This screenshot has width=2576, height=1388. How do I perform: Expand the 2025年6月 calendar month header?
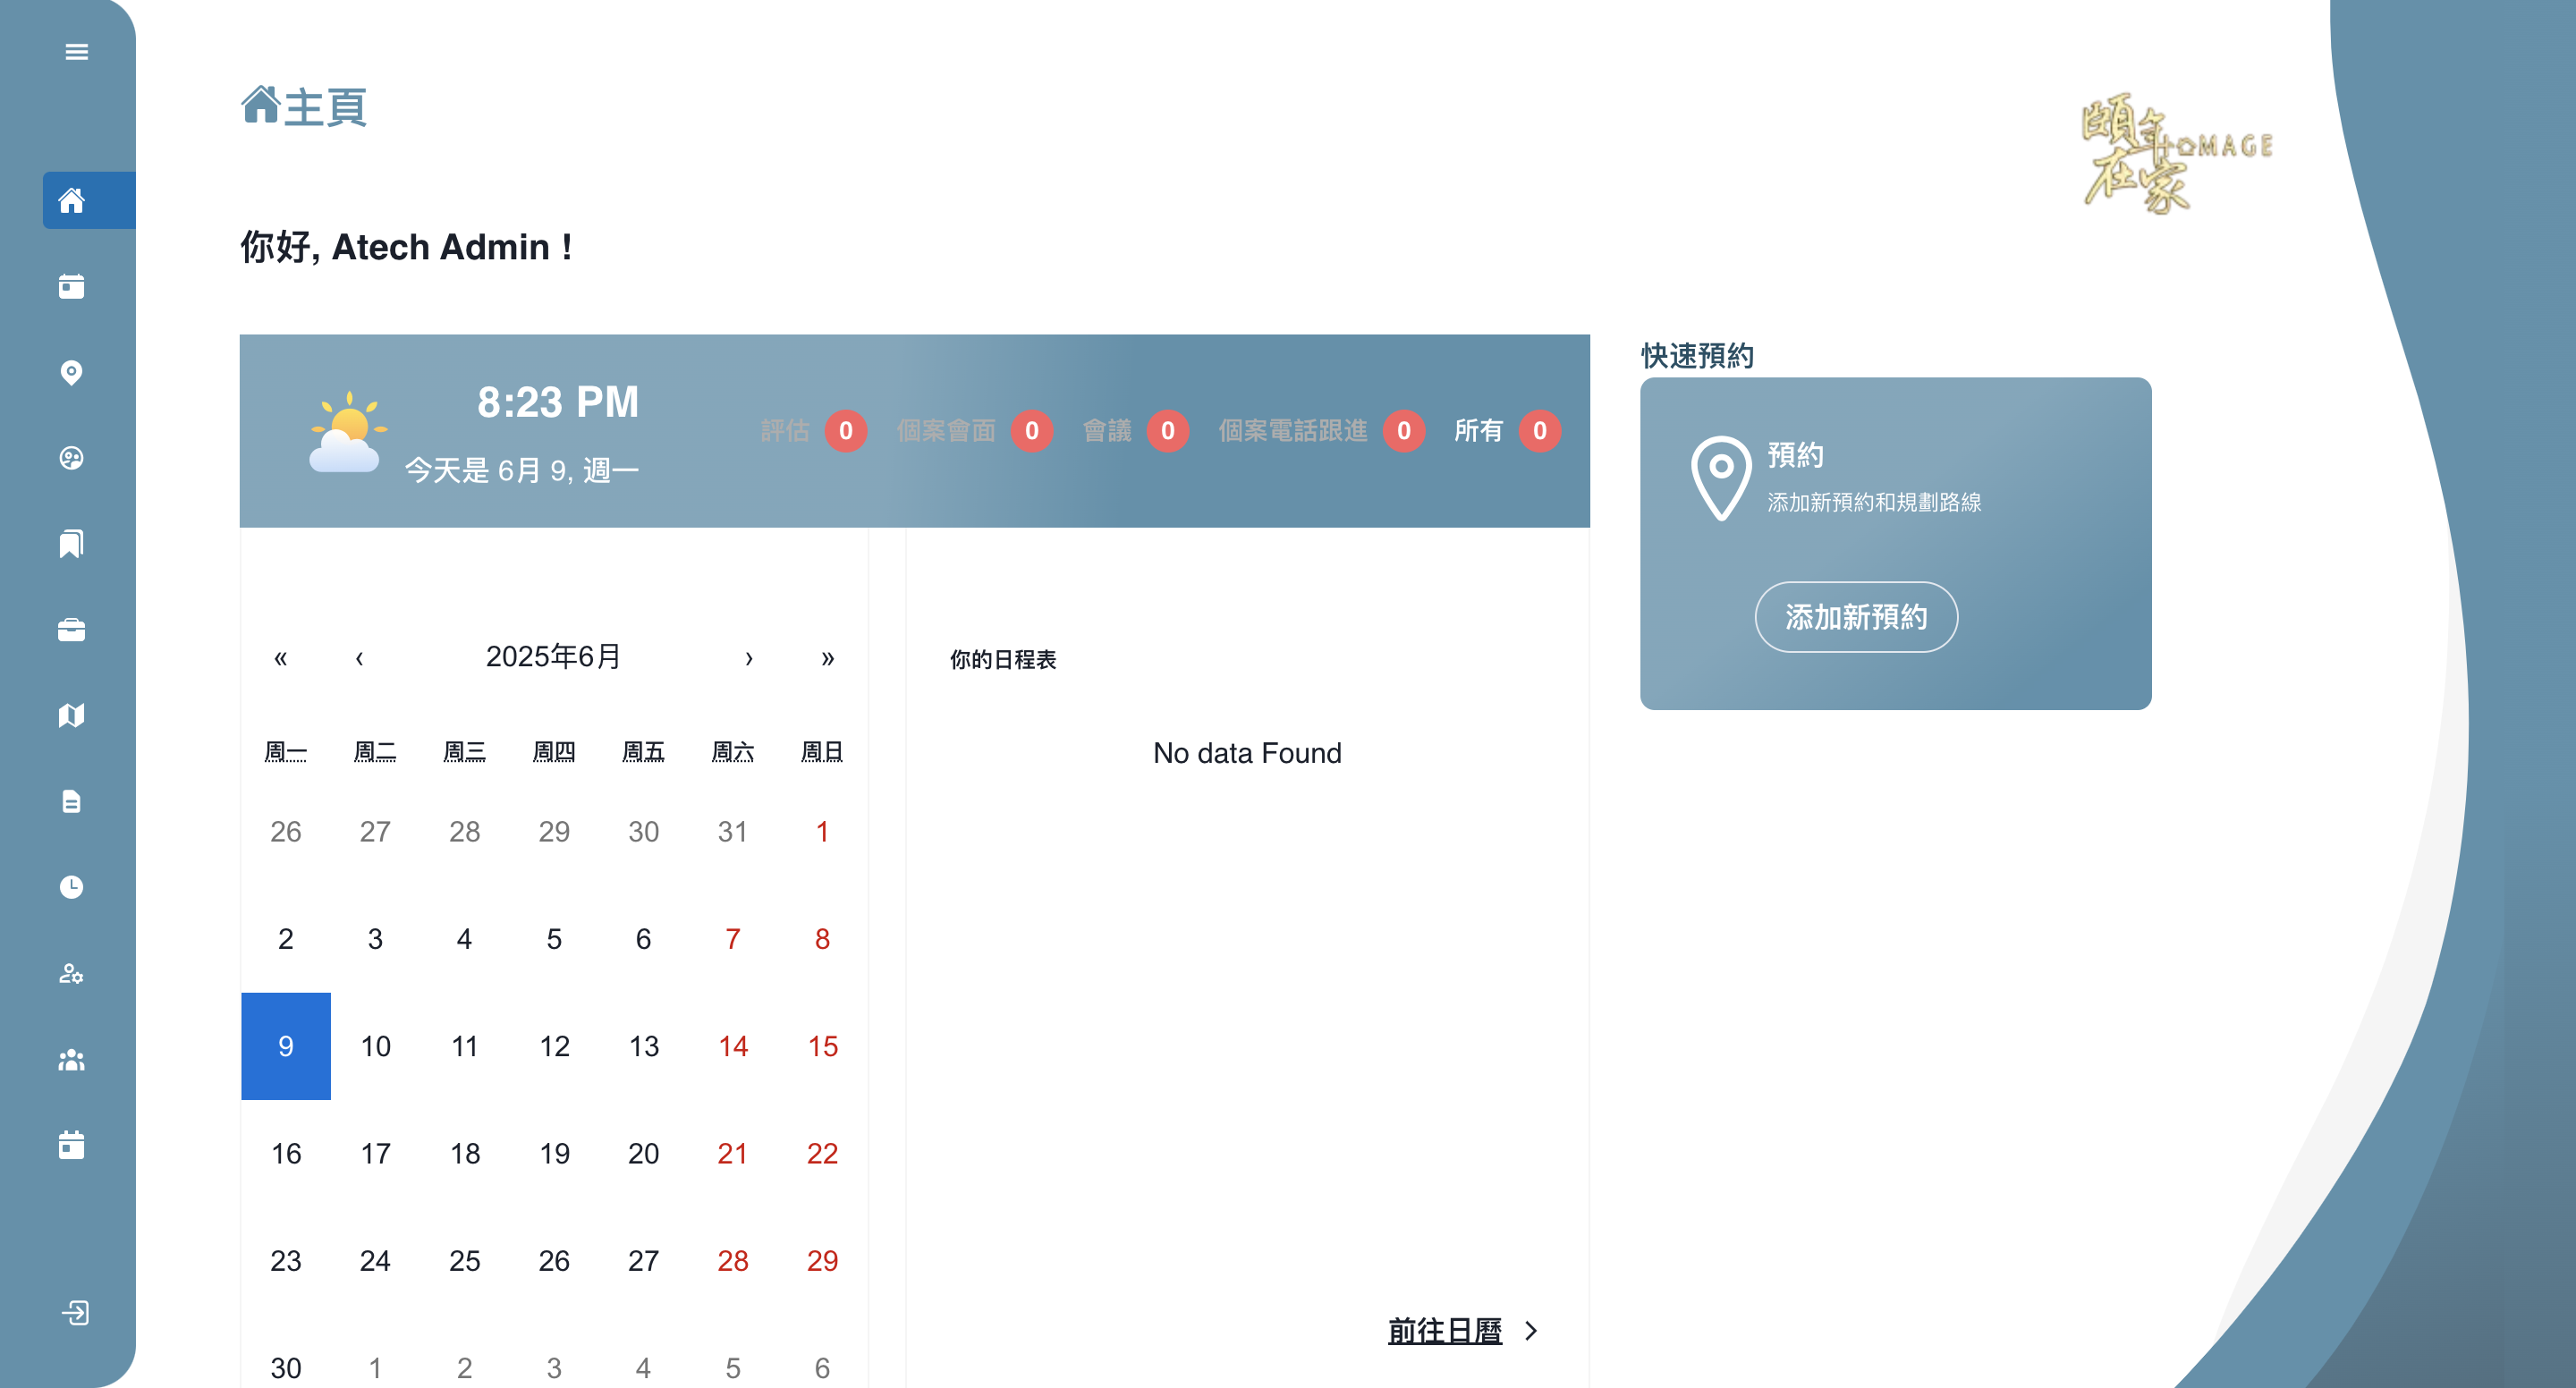(553, 657)
